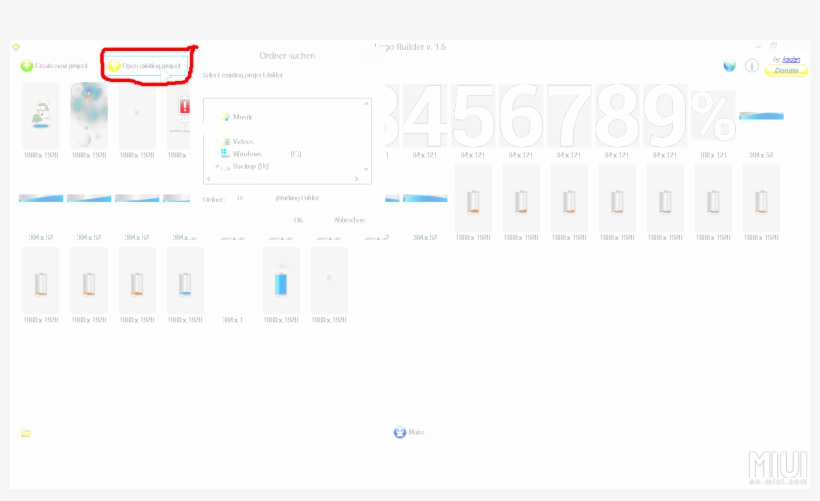Confirm folder dialog with OK
This screenshot has width=820, height=501.
pyautogui.click(x=298, y=220)
